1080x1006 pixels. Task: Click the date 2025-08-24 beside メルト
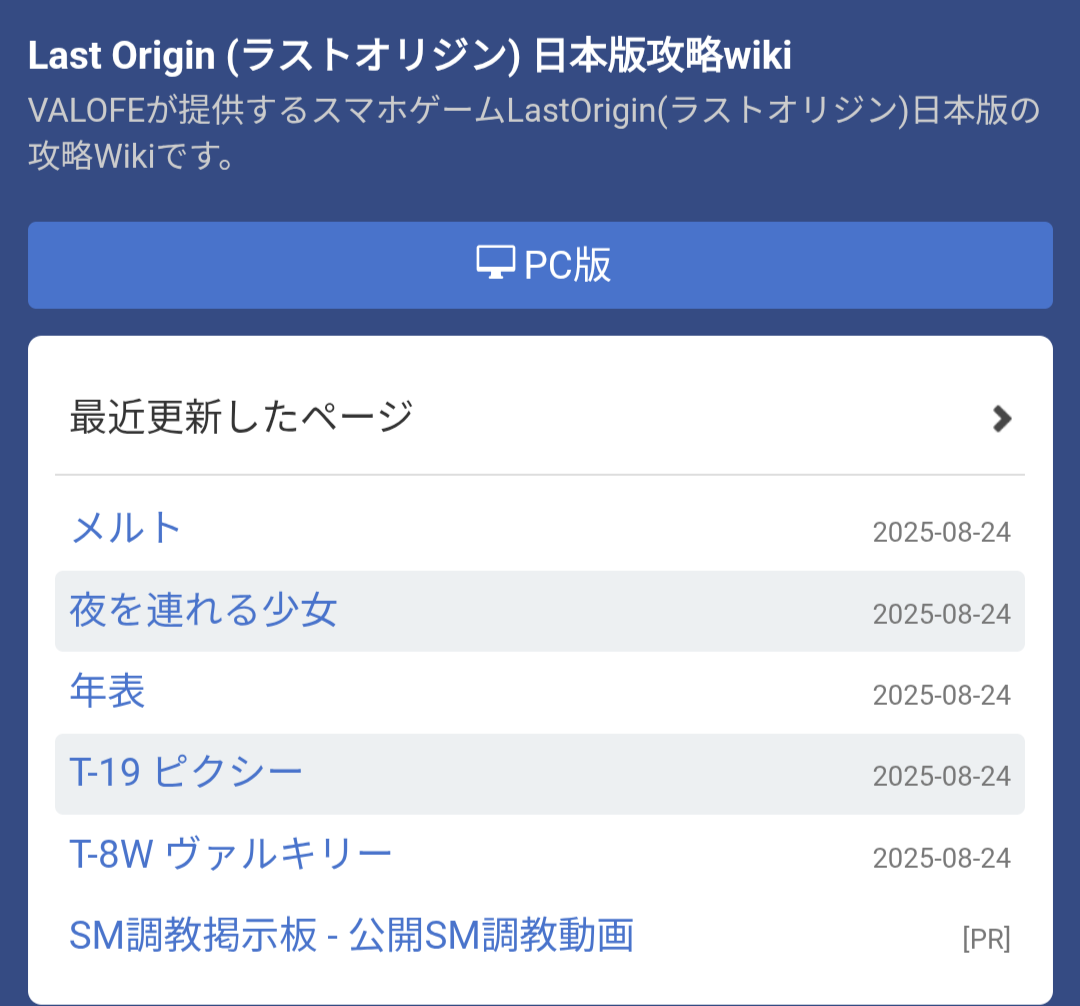pyautogui.click(x=942, y=532)
